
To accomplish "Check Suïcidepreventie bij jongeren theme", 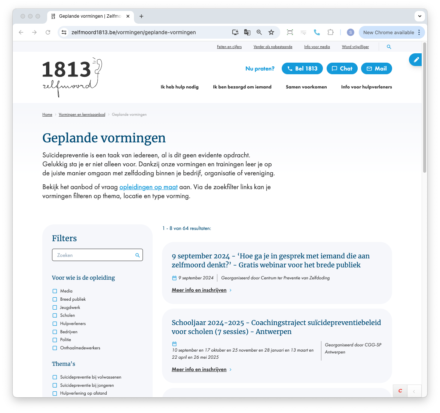I will click(x=55, y=385).
